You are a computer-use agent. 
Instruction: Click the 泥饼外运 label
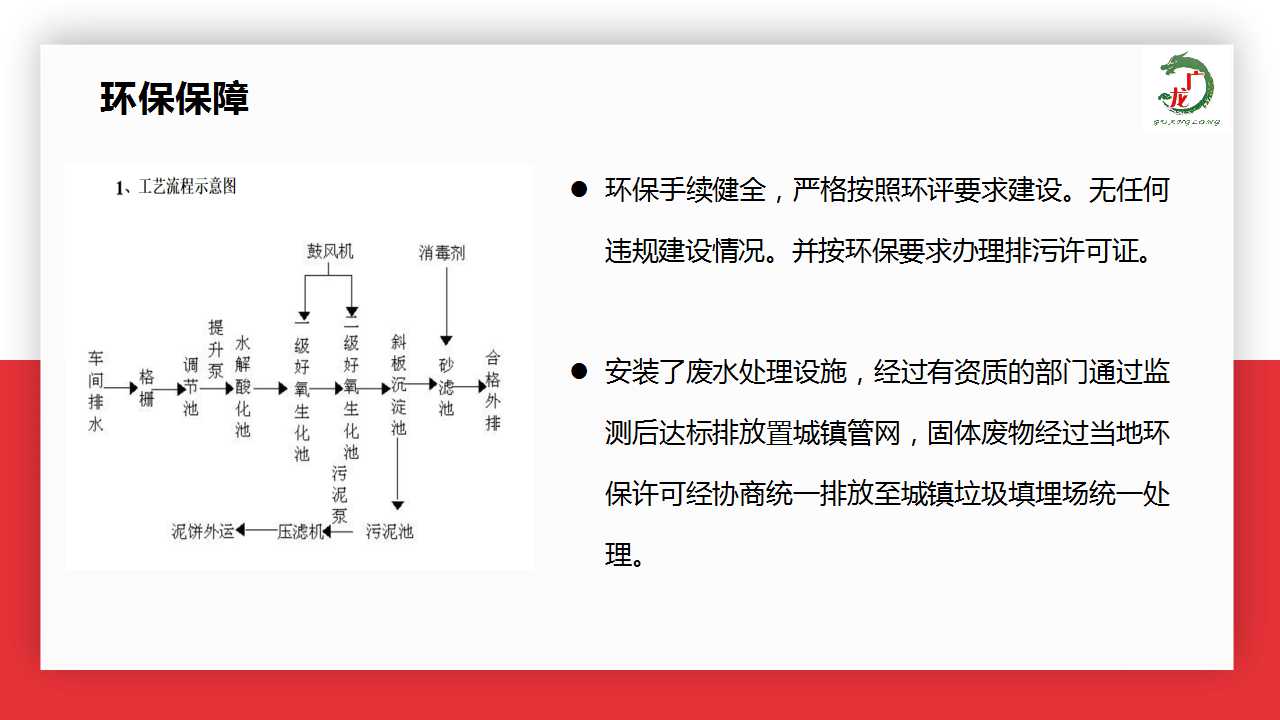click(x=202, y=531)
